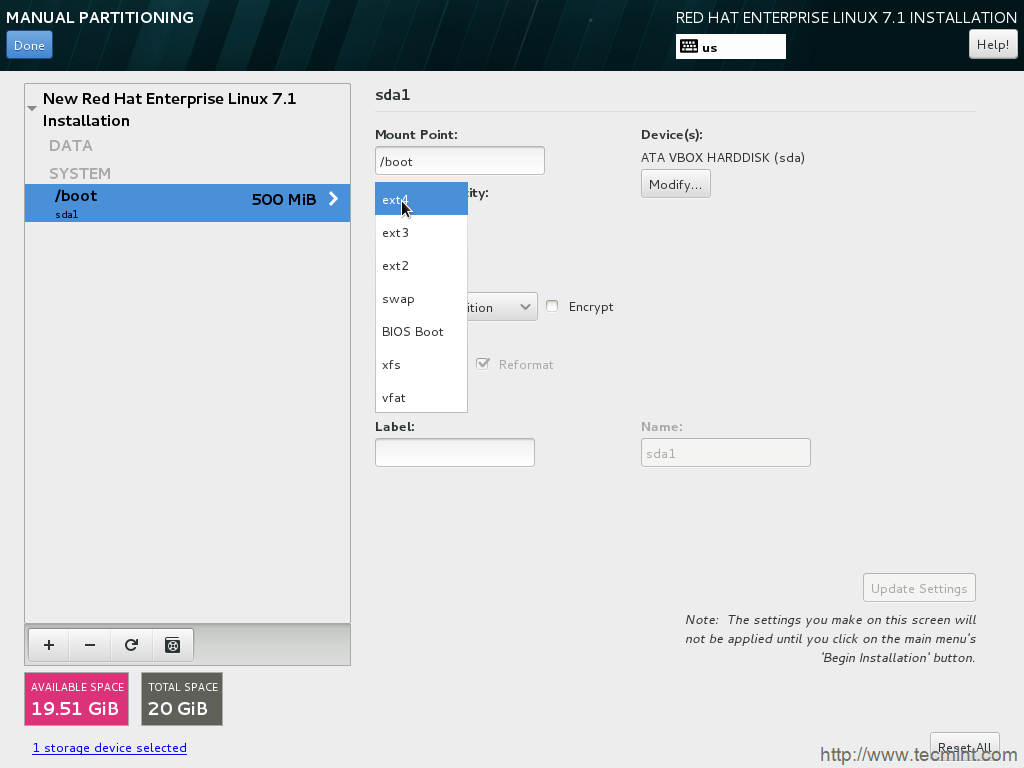Image resolution: width=1024 pixels, height=768 pixels.
Task: Collapse the New Red Hat Enterprise Linux 7.1 Installation tree
Action: point(32,108)
